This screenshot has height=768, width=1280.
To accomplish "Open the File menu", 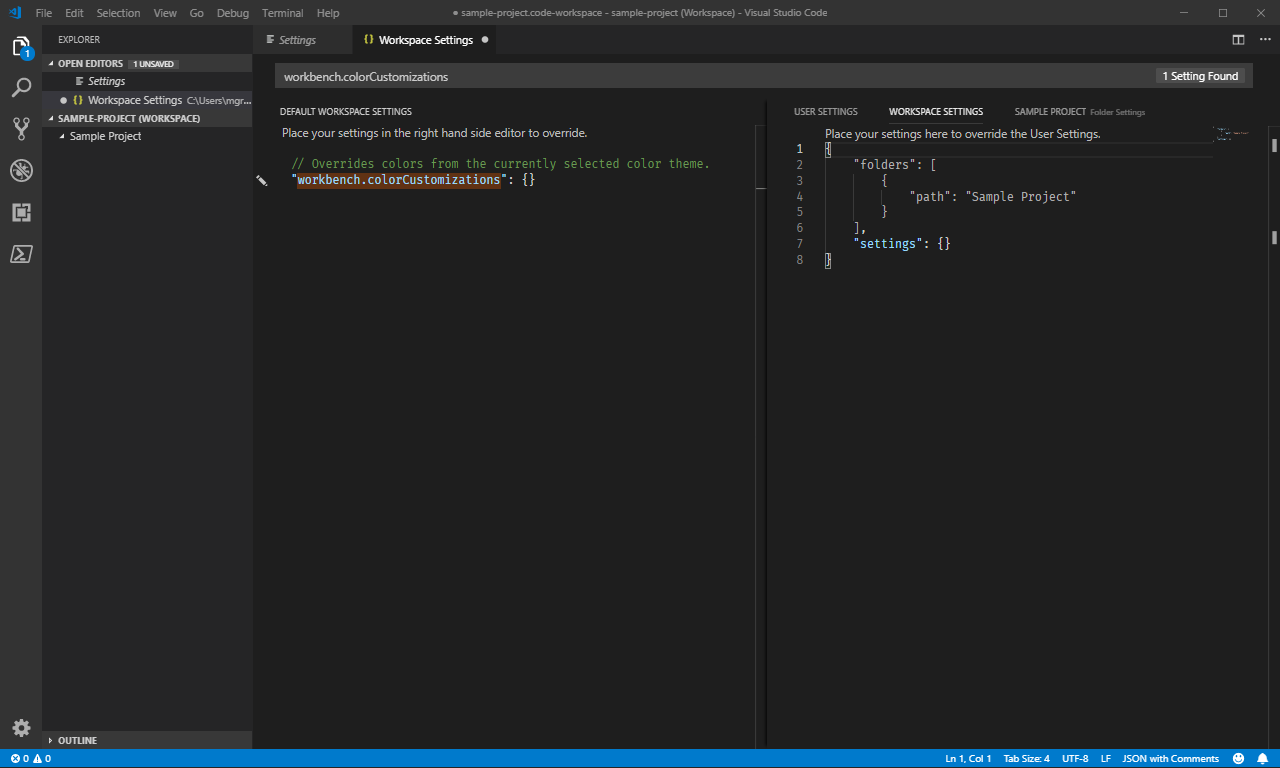I will pos(44,13).
